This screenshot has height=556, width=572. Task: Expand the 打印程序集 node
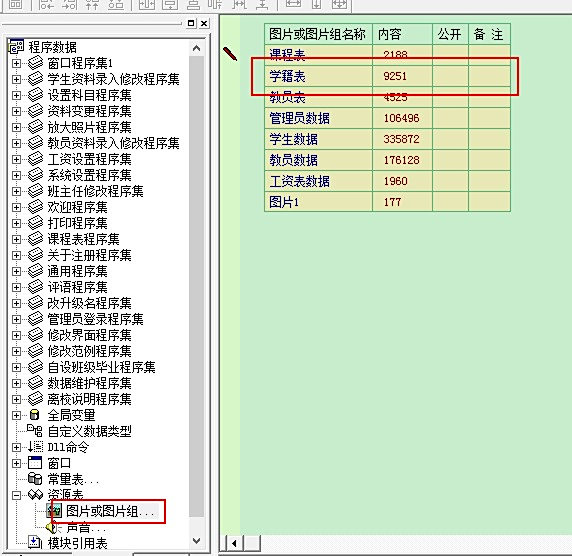16,223
